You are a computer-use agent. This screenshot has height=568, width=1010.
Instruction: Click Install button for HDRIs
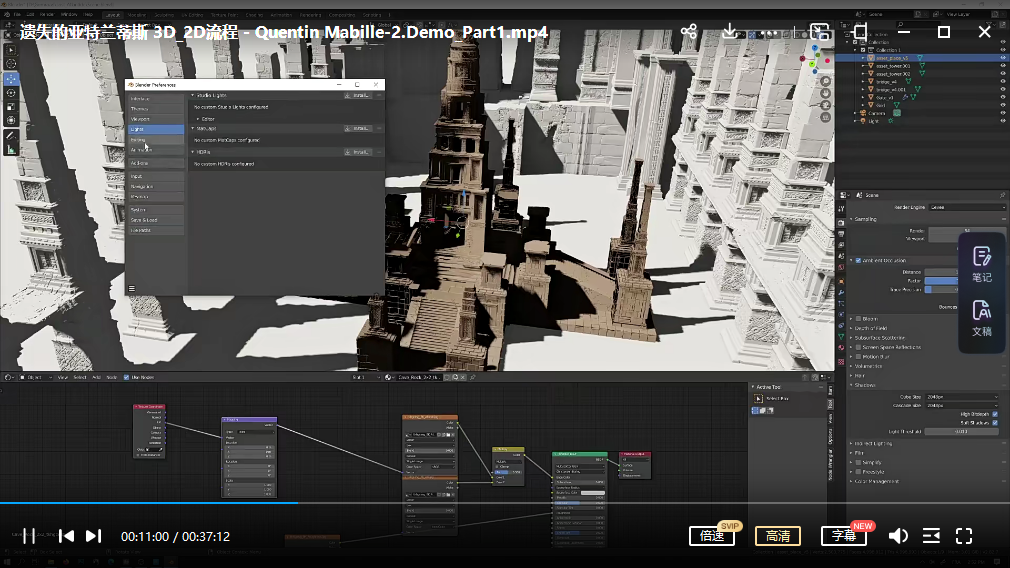[357, 152]
